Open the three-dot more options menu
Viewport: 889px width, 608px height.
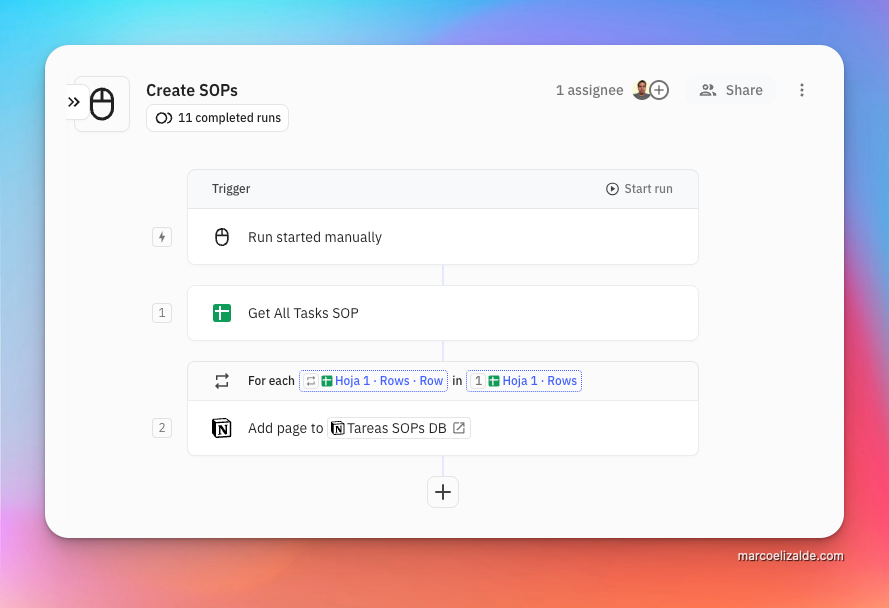click(802, 90)
